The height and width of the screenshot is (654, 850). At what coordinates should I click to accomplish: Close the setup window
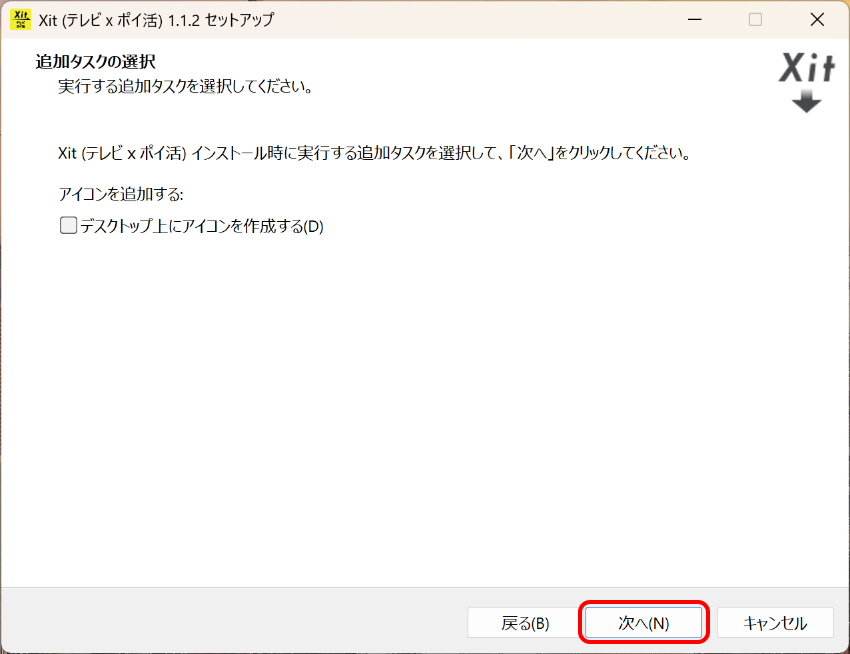[817, 20]
